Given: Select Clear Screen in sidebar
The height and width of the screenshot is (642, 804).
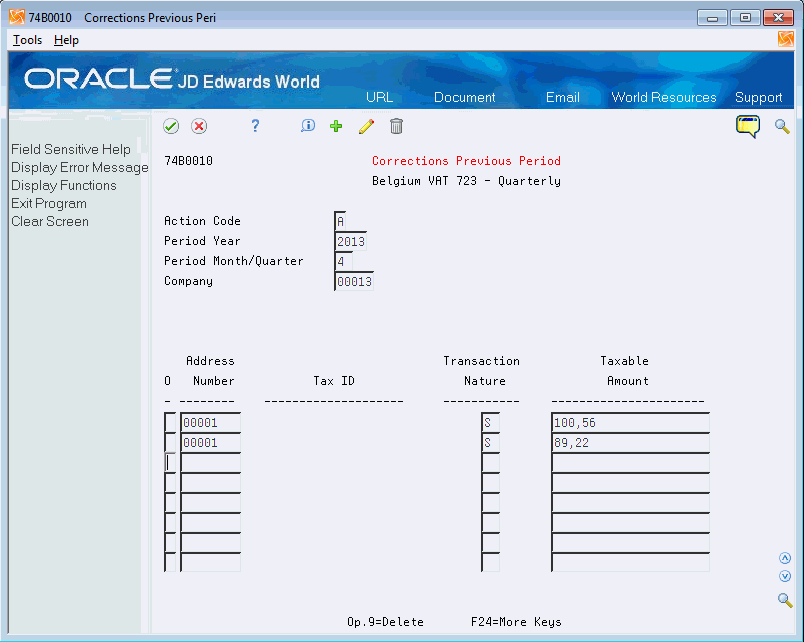Looking at the screenshot, I should coord(50,222).
